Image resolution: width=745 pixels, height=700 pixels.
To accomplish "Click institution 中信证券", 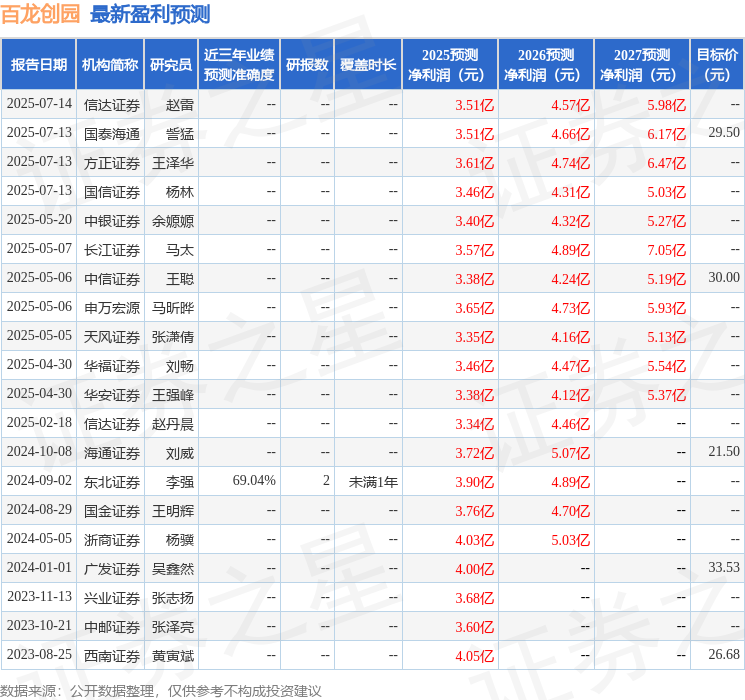I will pos(112,279).
